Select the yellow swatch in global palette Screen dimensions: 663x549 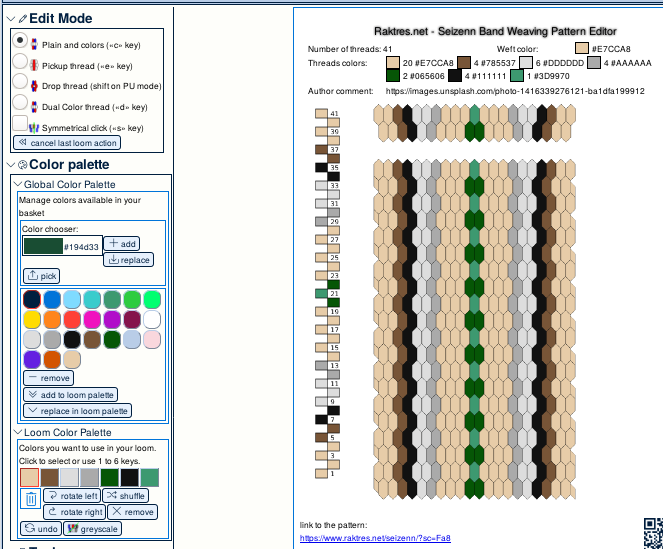pos(32,319)
